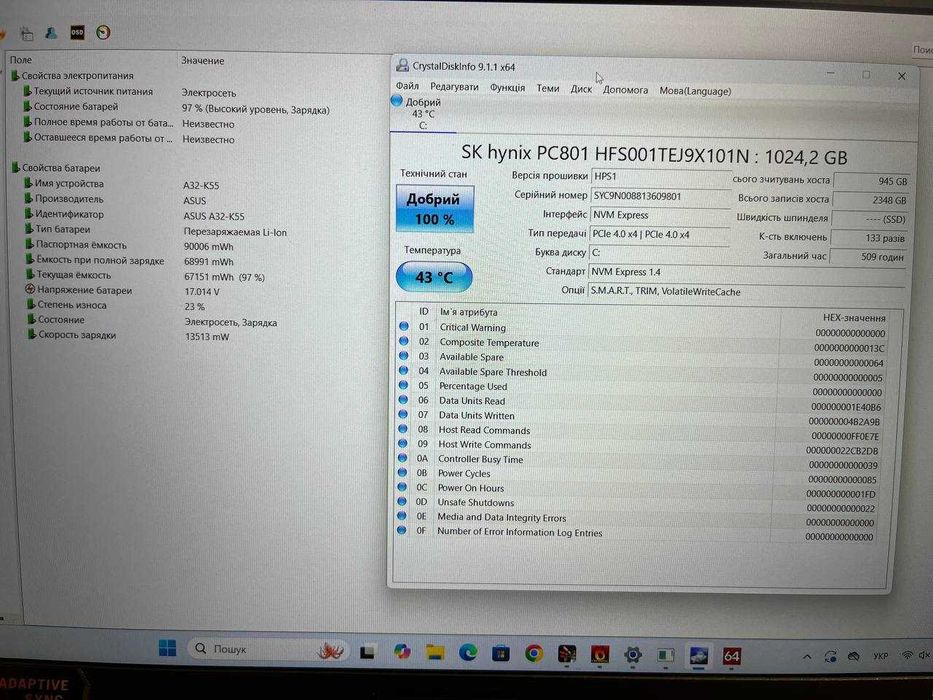Open the Допомога menu
Viewport: 933px width, 700px height.
[625, 90]
